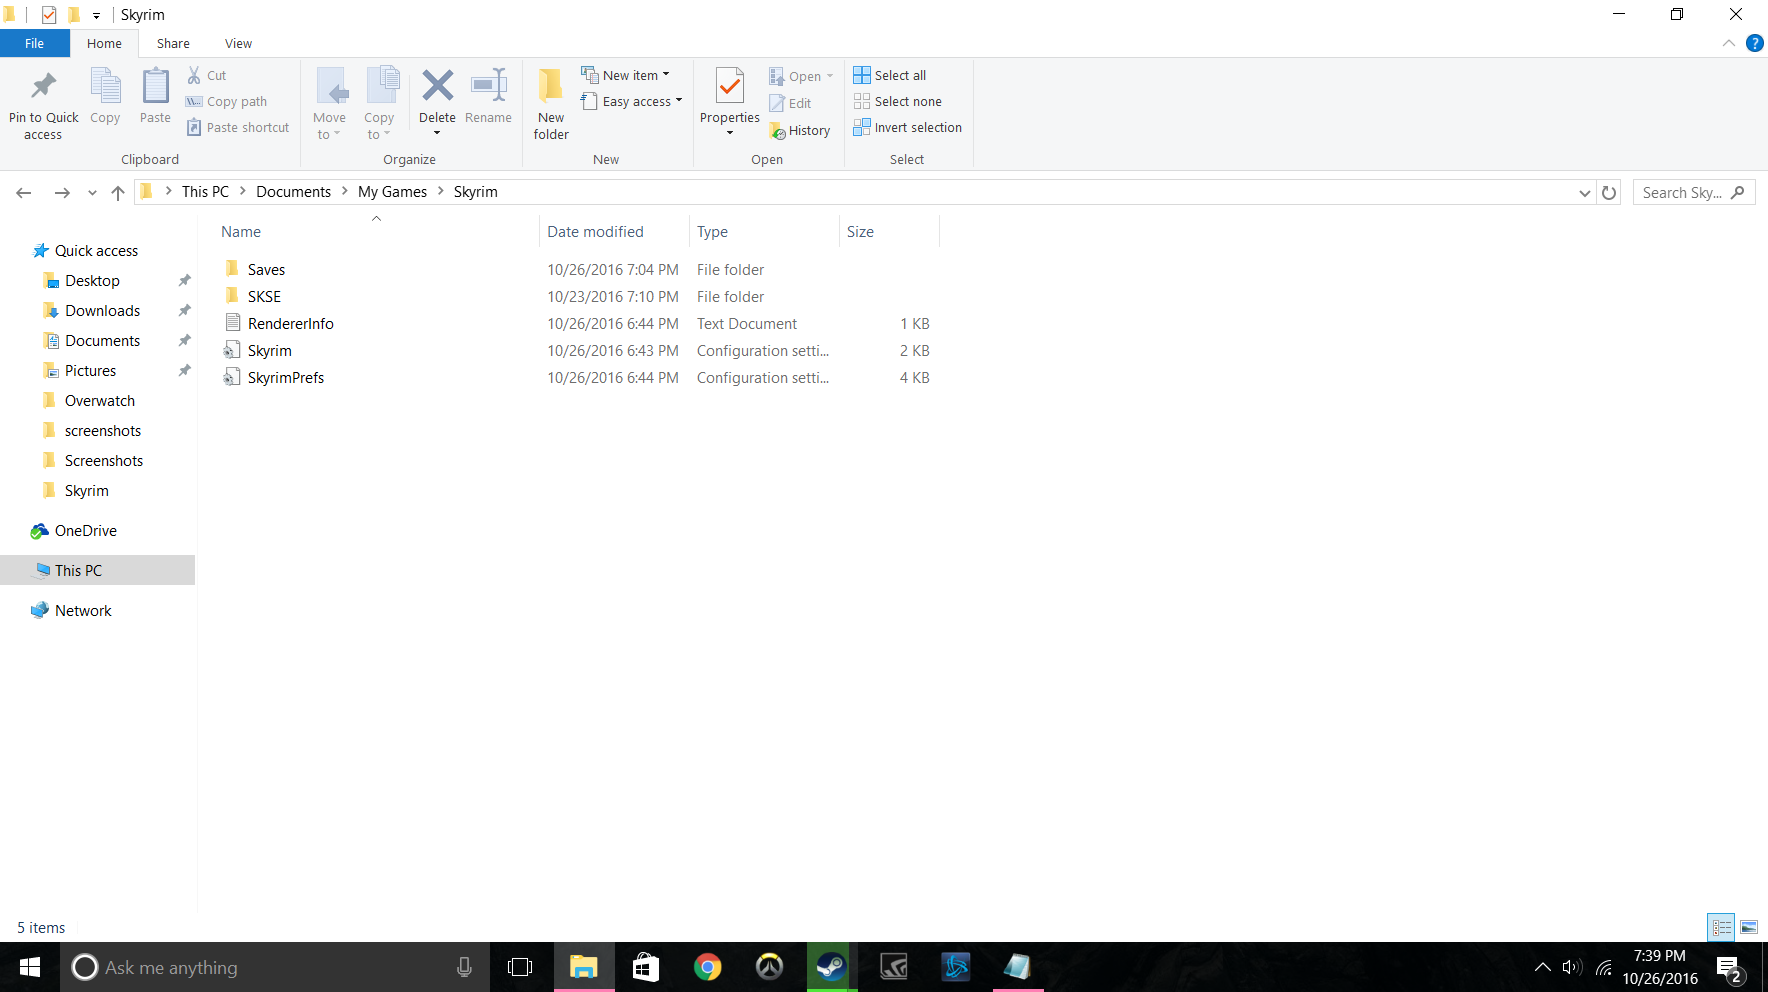
Task: Select This PC in navigation pane
Action: (97, 570)
